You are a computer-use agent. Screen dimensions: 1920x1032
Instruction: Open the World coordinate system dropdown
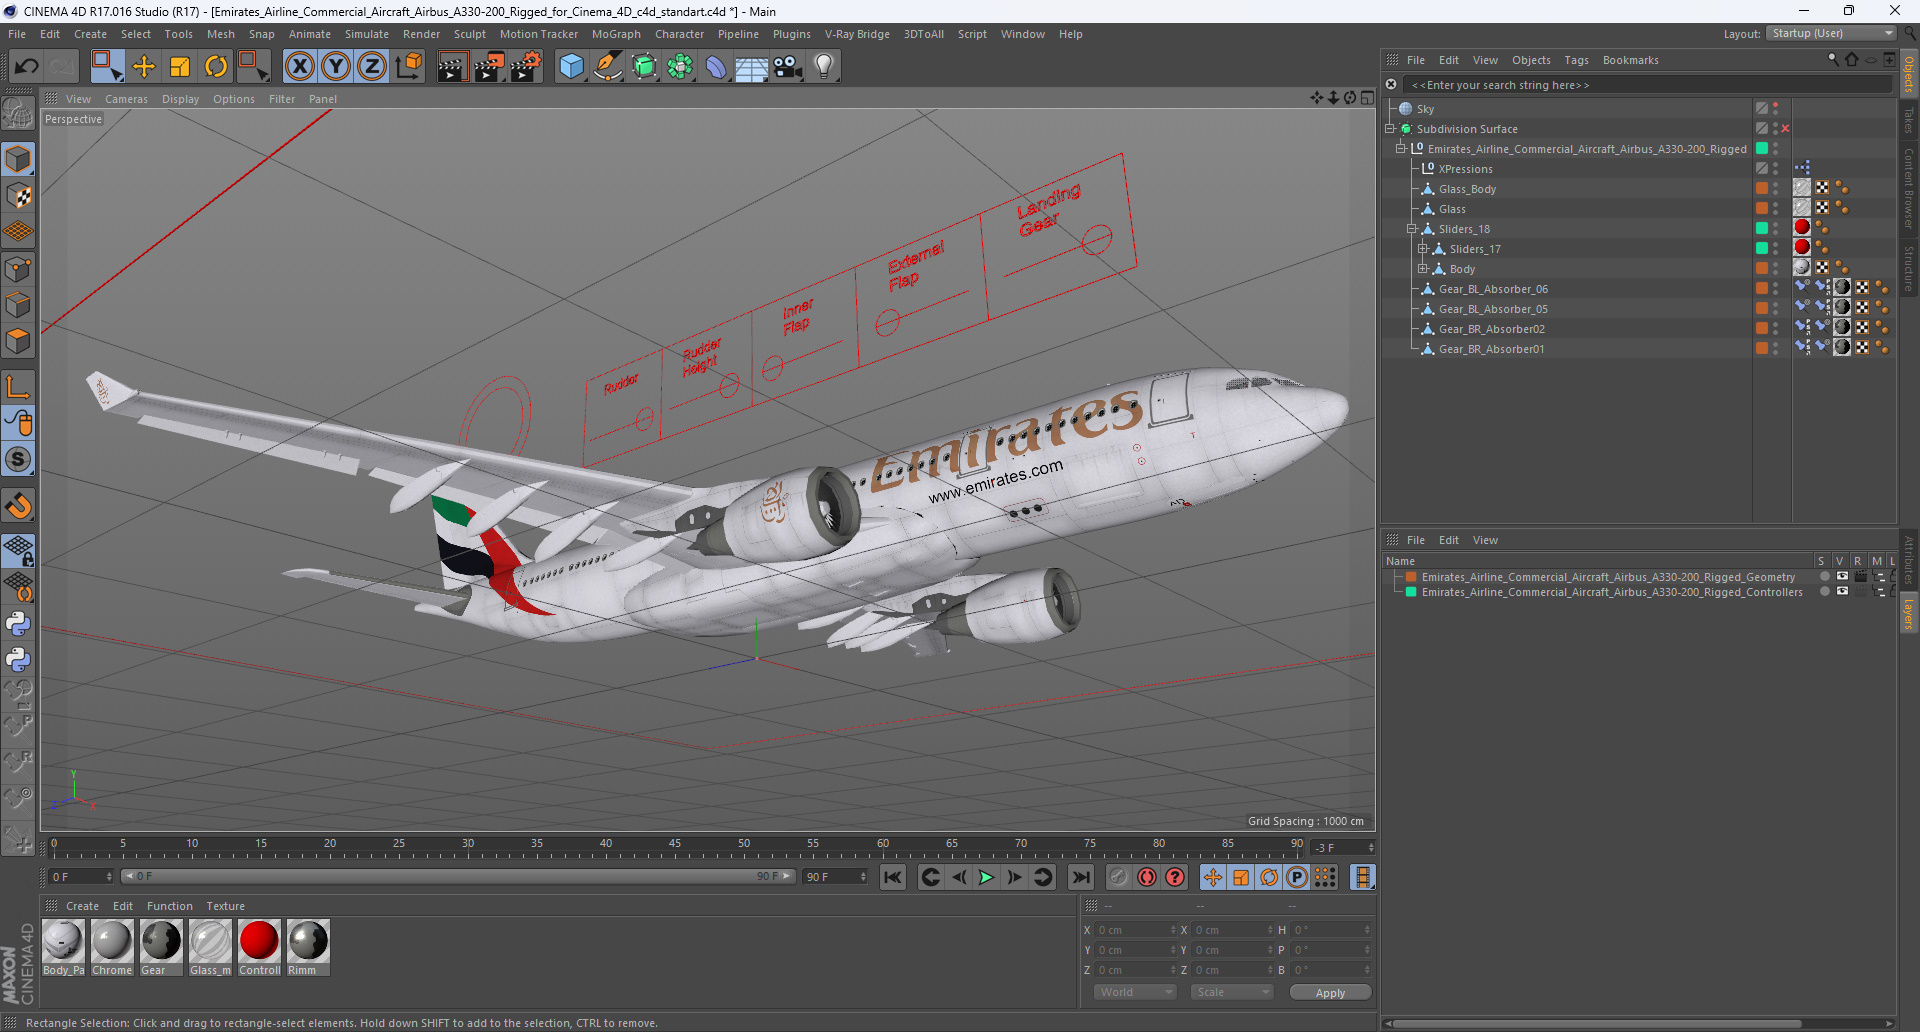point(1135,992)
